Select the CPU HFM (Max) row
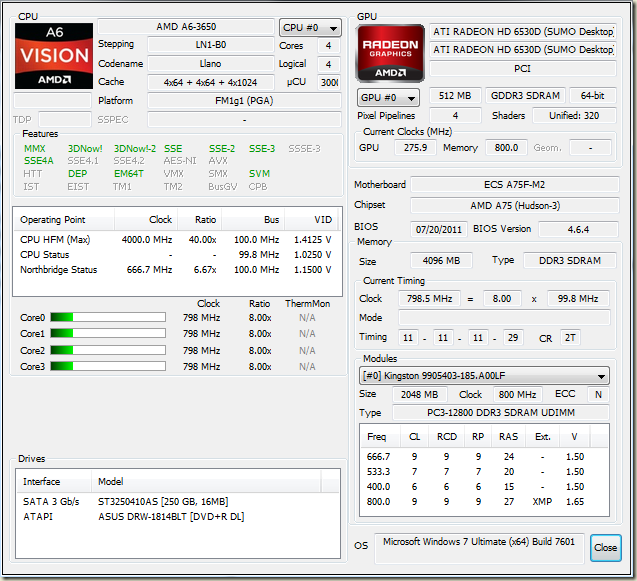The image size is (637, 581). coord(177,240)
